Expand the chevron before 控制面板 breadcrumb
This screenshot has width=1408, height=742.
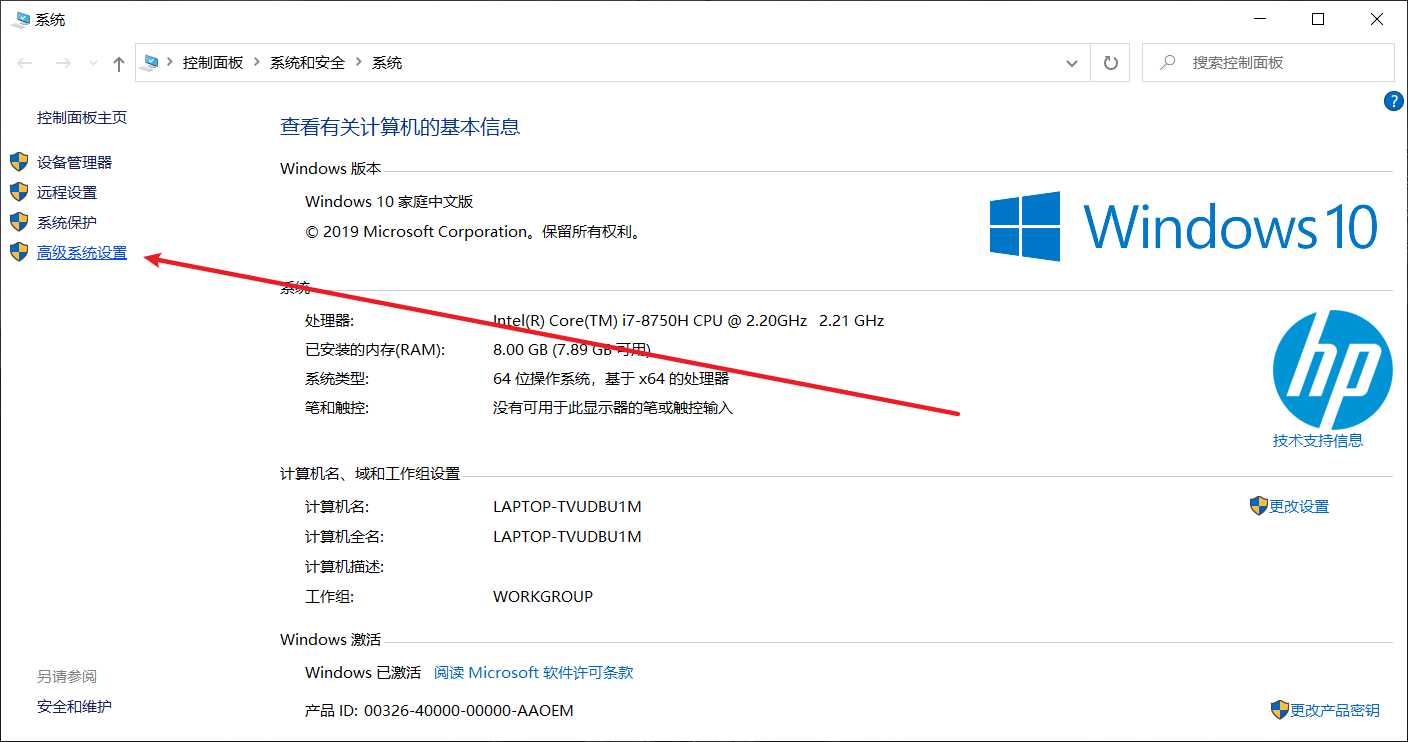(x=170, y=62)
